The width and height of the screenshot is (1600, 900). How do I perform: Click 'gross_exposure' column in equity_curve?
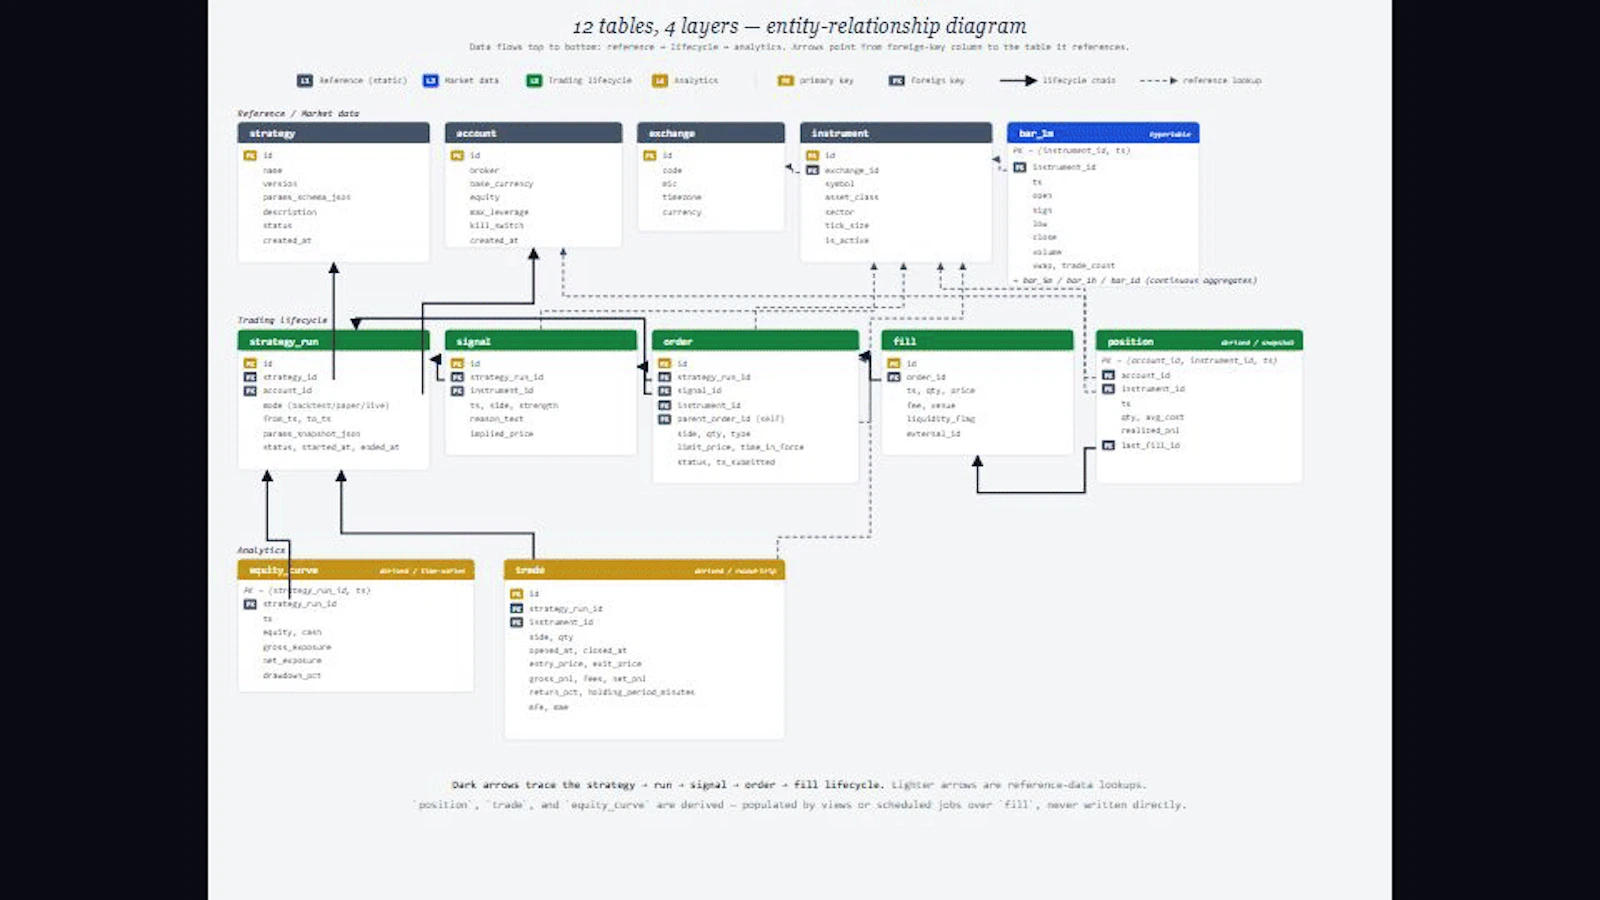(x=297, y=647)
